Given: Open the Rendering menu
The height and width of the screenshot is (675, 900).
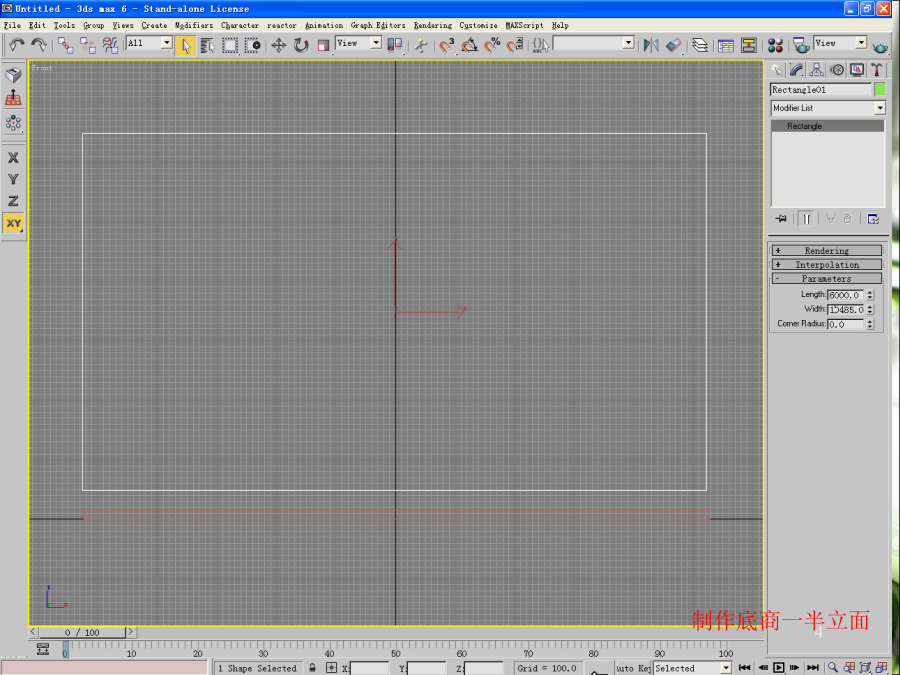Looking at the screenshot, I should point(433,25).
